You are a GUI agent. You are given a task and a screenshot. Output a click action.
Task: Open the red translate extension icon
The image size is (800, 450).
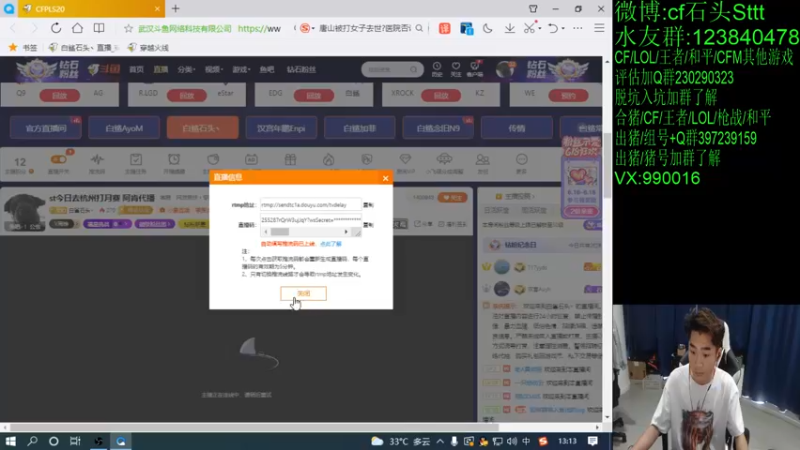(444, 29)
